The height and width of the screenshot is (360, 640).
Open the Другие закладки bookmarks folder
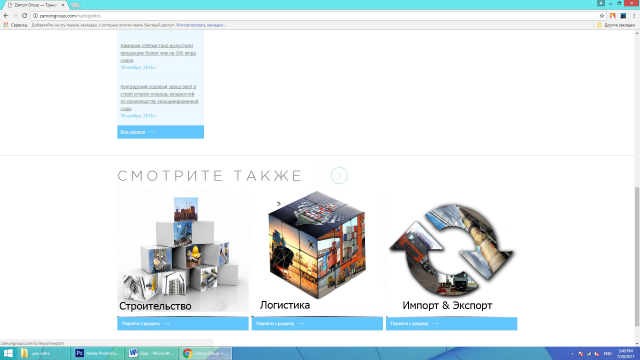click(616, 25)
